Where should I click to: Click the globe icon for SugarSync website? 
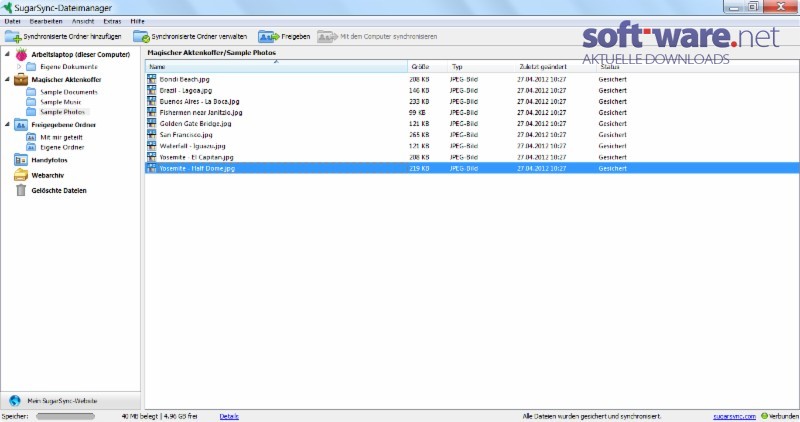[x=15, y=401]
